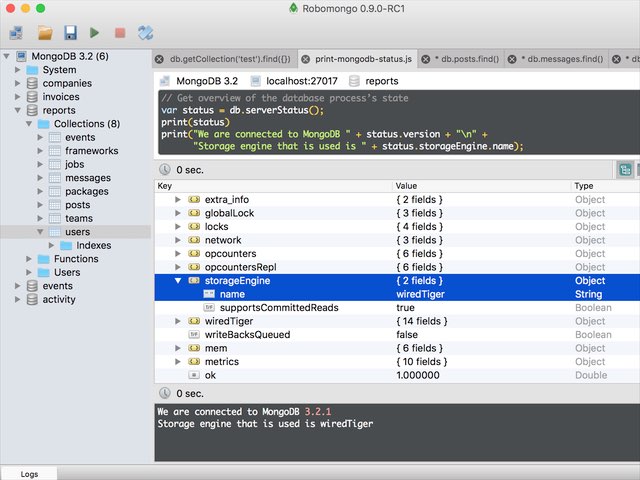Click the reports database icon in query header
The height and width of the screenshot is (480, 640).
coord(354,81)
